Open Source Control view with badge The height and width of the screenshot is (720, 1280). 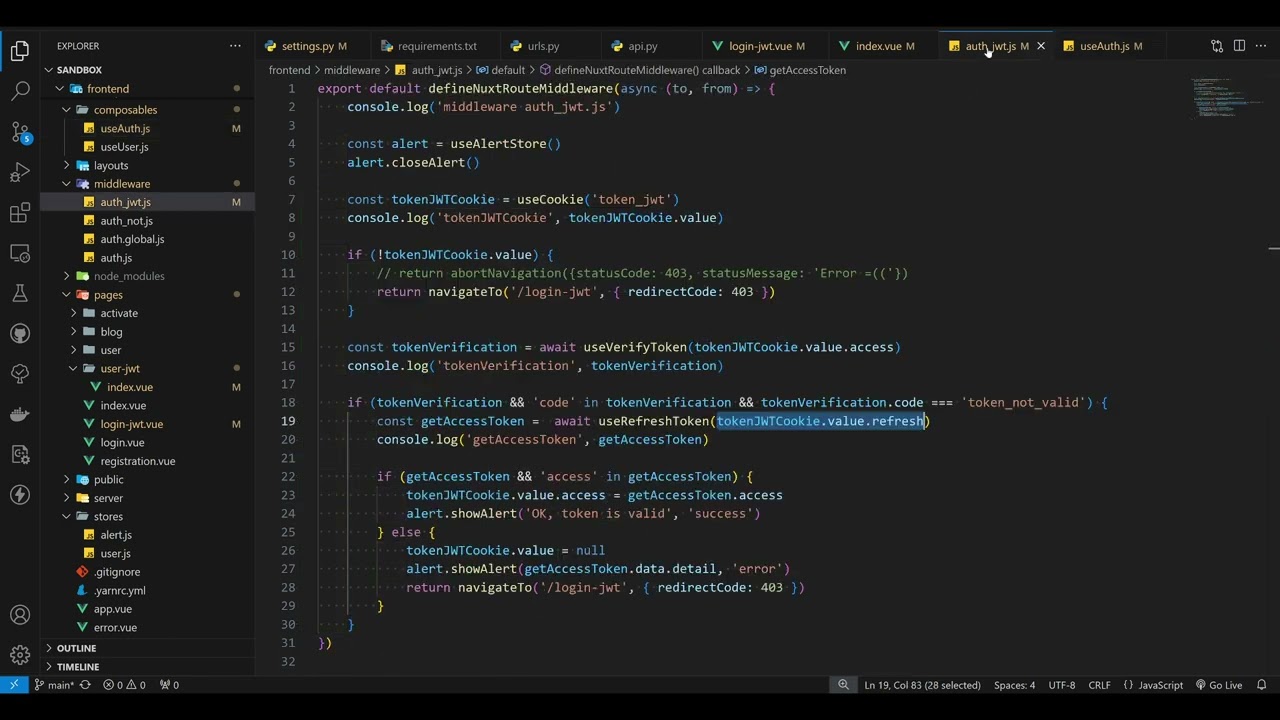click(x=20, y=132)
